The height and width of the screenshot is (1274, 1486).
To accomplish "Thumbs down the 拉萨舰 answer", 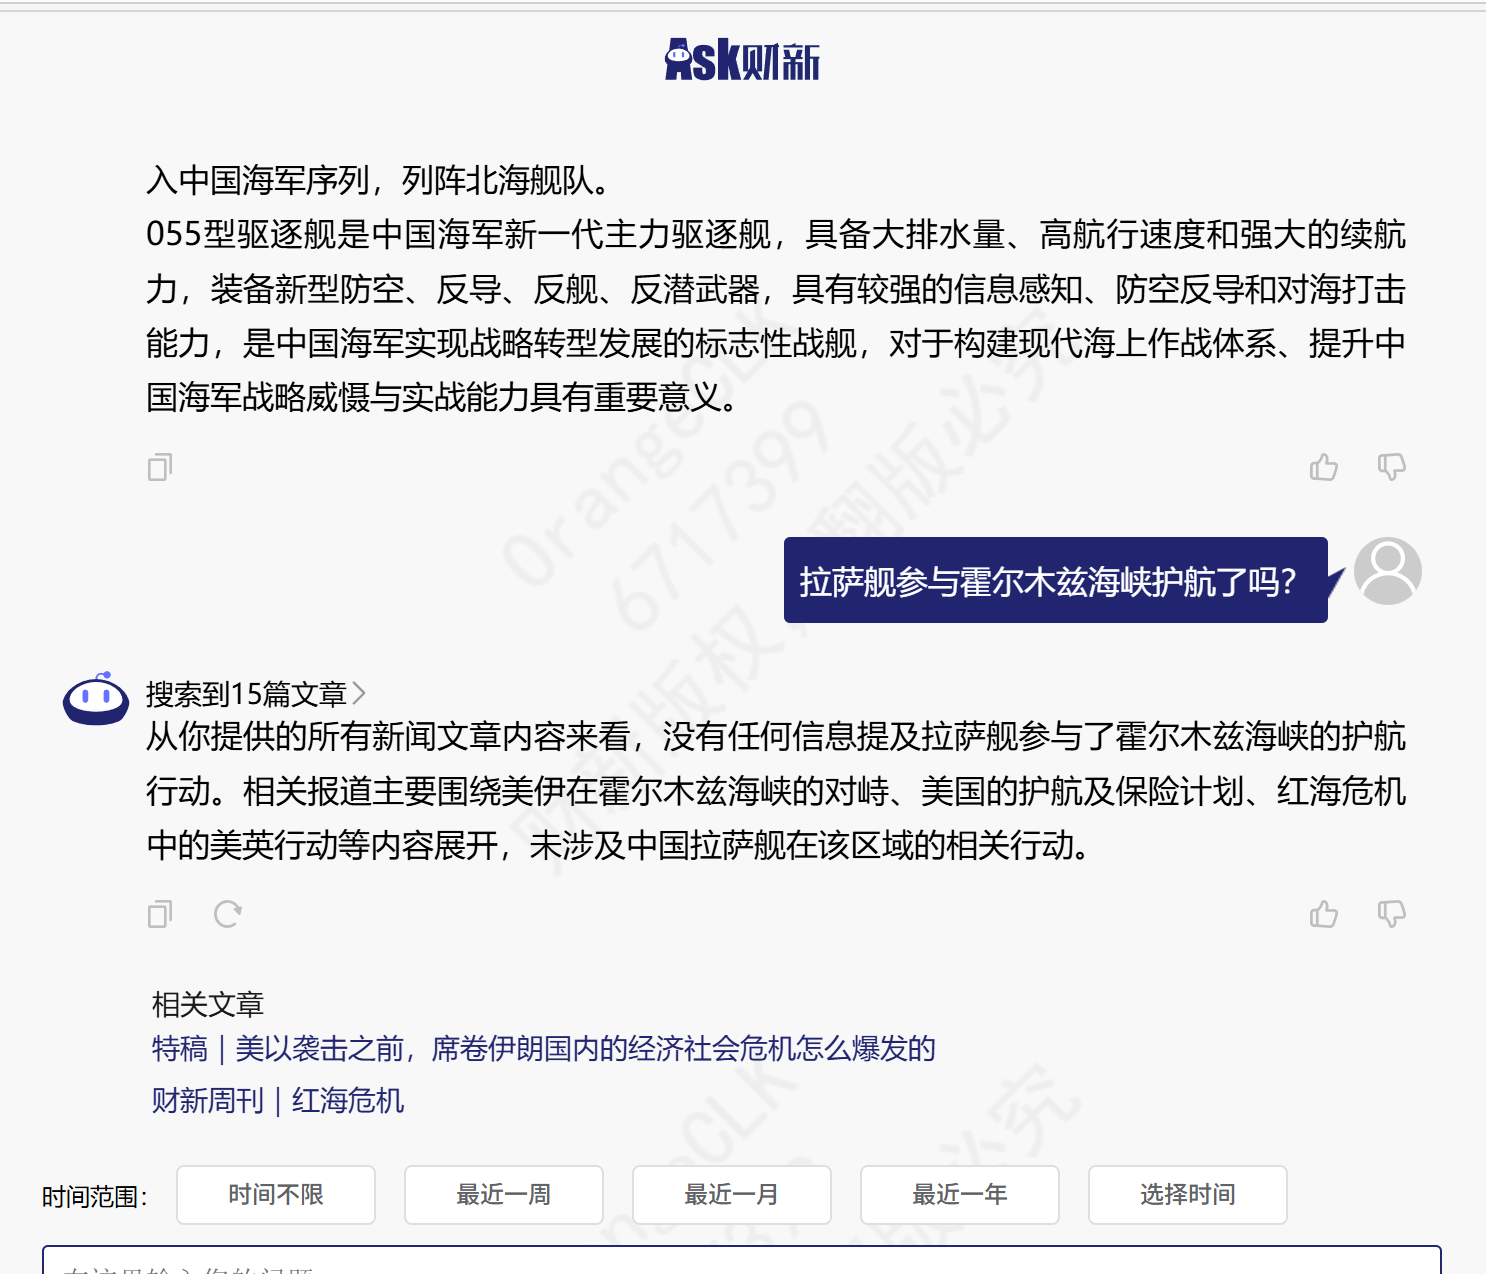I will click(x=1392, y=914).
